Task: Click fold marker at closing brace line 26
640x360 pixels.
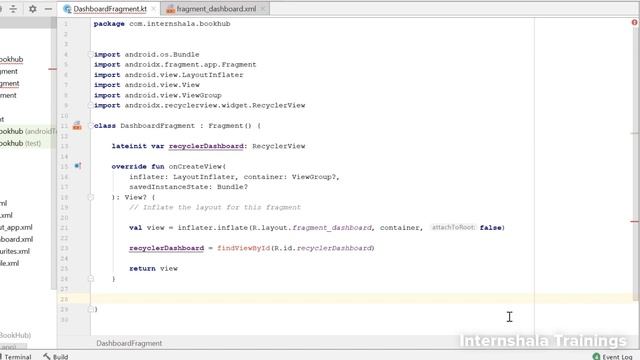Action: click(x=91, y=279)
